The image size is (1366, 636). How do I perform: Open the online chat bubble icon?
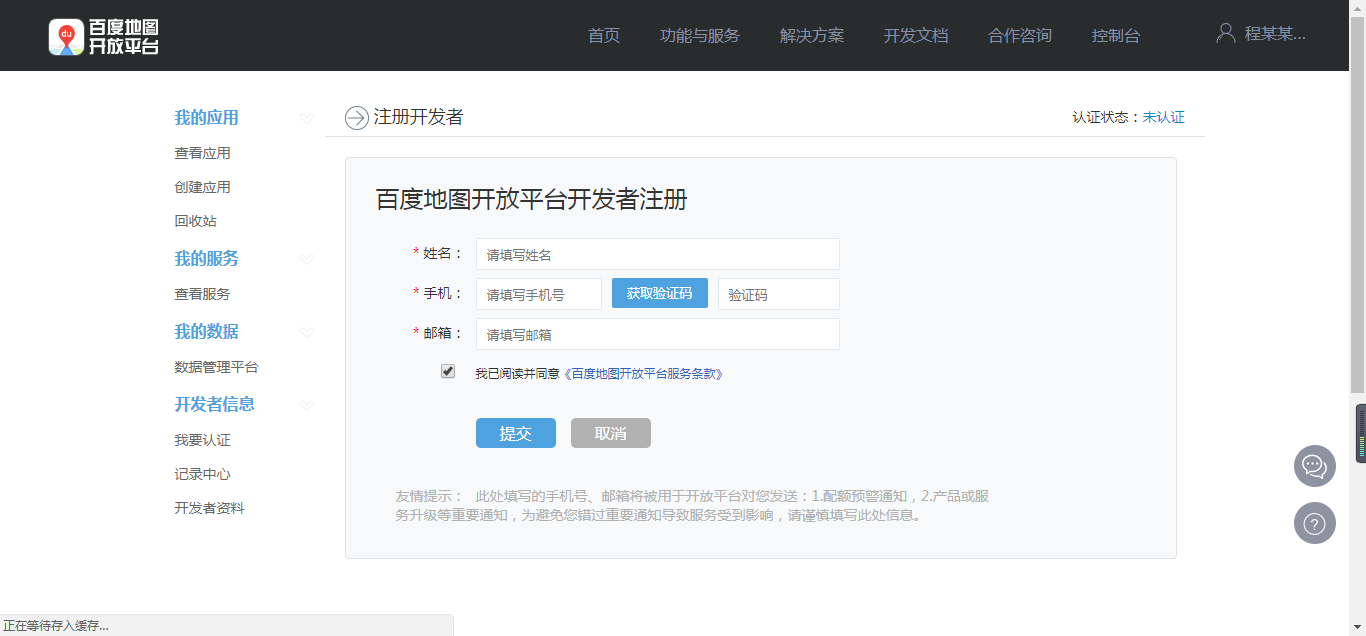pyautogui.click(x=1315, y=466)
